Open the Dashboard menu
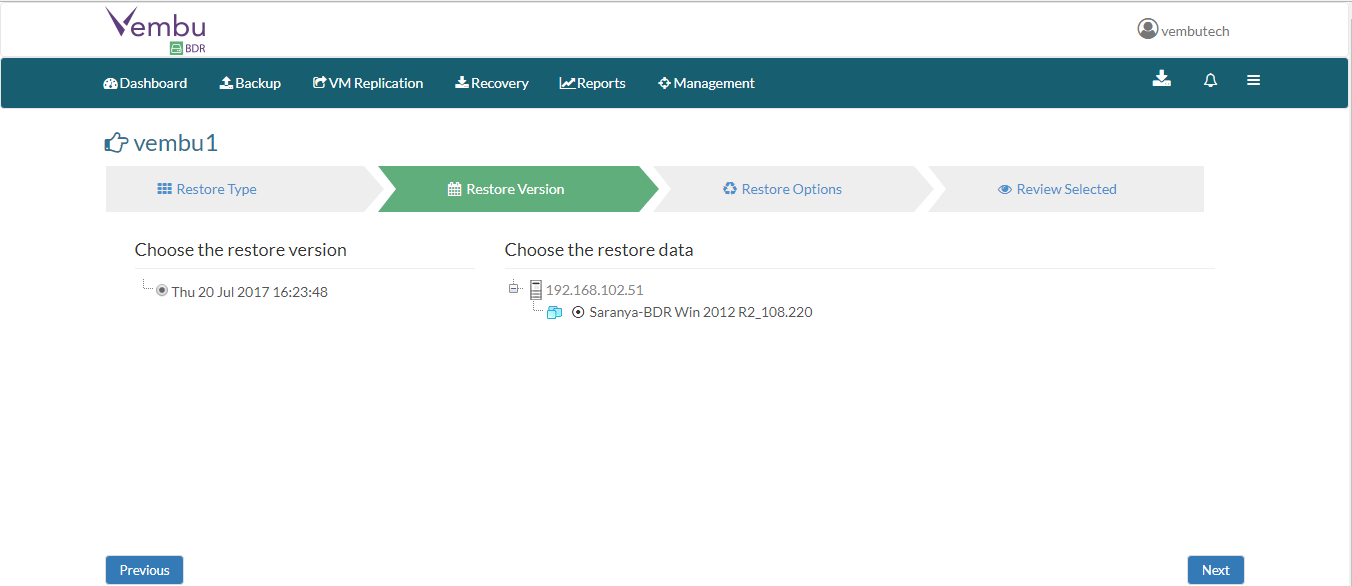This screenshot has height=586, width=1352. coord(145,83)
